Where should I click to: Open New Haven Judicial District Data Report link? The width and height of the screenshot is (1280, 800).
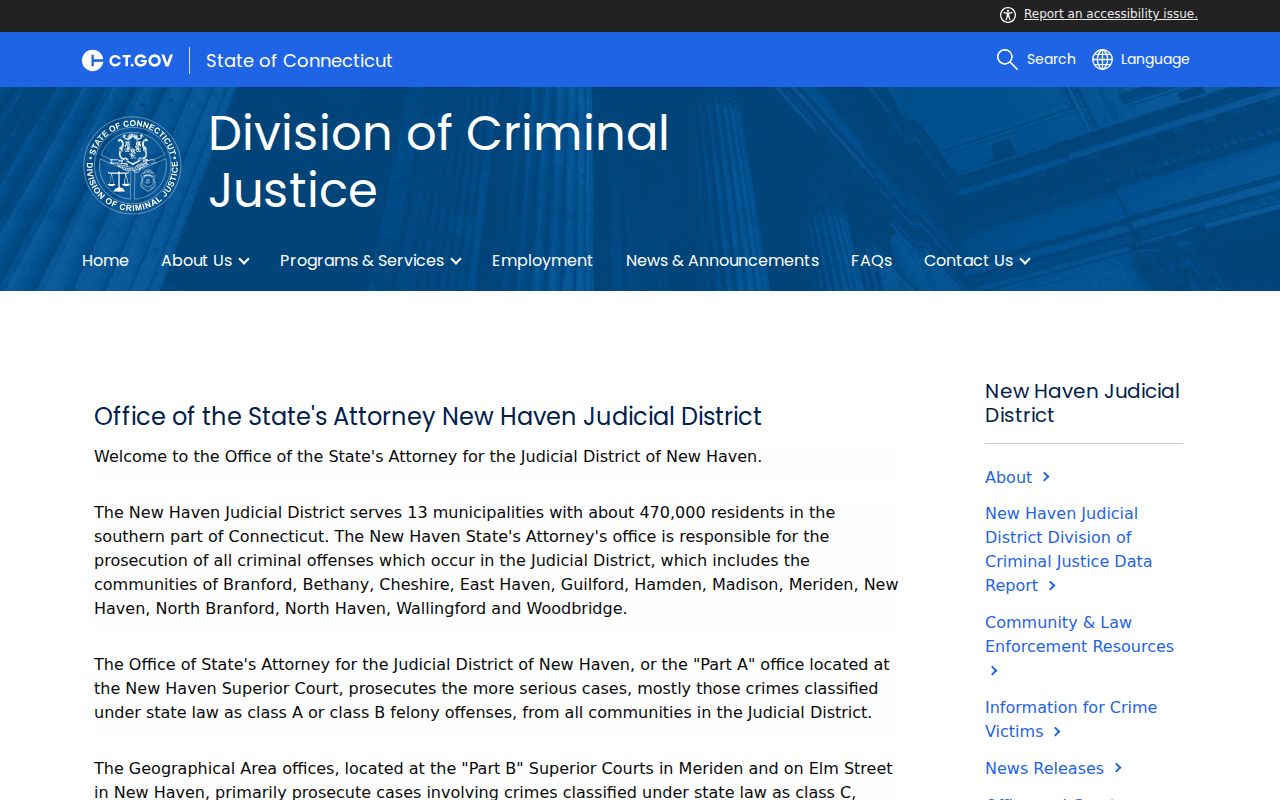tap(1068, 549)
